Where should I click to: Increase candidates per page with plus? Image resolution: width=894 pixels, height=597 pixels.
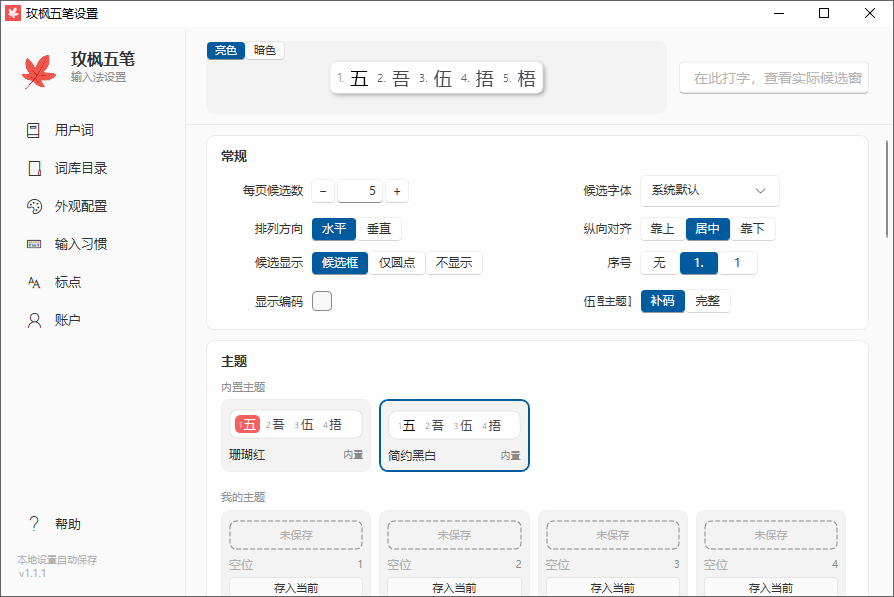pyautogui.click(x=397, y=191)
